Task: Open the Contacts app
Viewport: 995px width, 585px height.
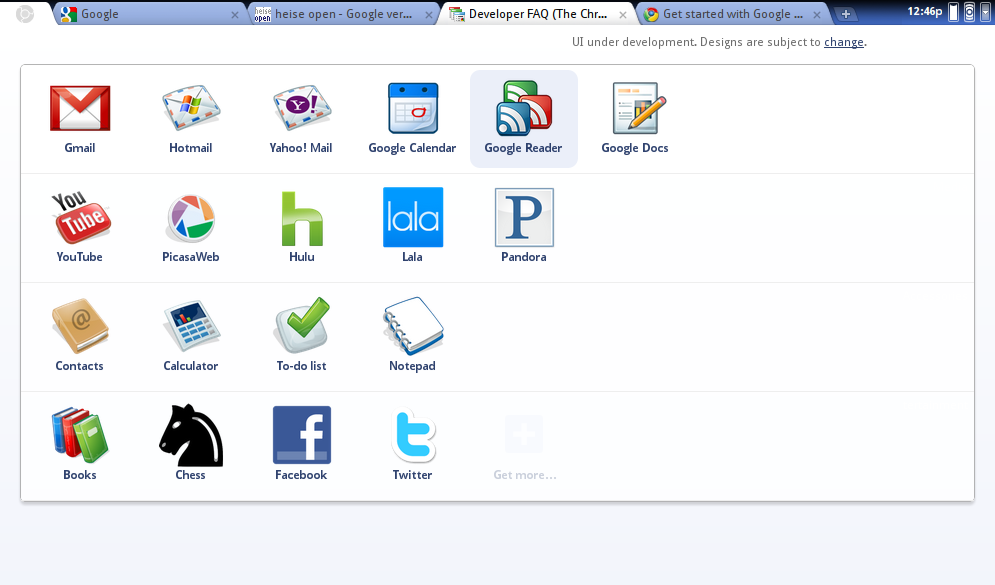Action: coord(80,327)
